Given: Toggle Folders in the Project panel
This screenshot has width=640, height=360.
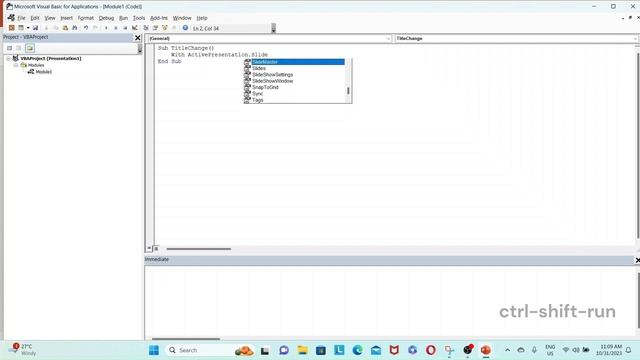Looking at the screenshot, I should point(30,48).
